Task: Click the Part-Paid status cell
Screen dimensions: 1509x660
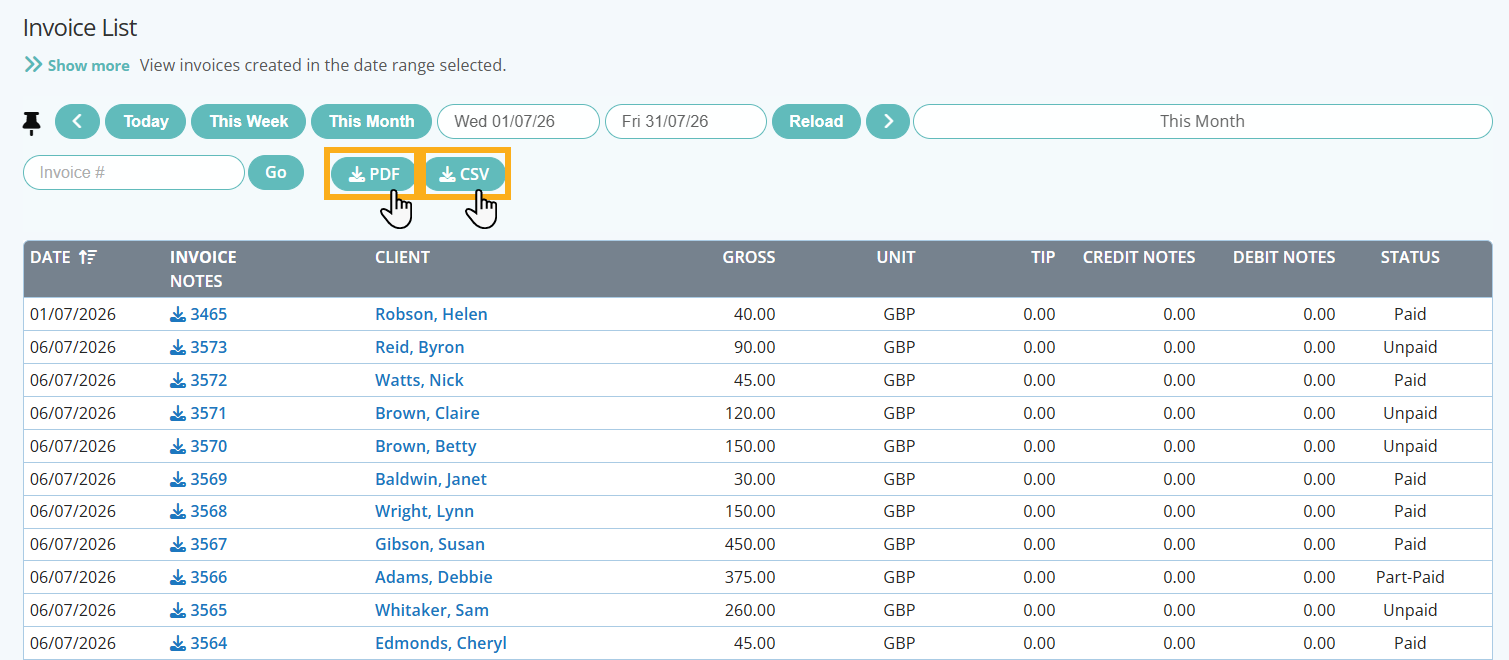Action: (1410, 577)
